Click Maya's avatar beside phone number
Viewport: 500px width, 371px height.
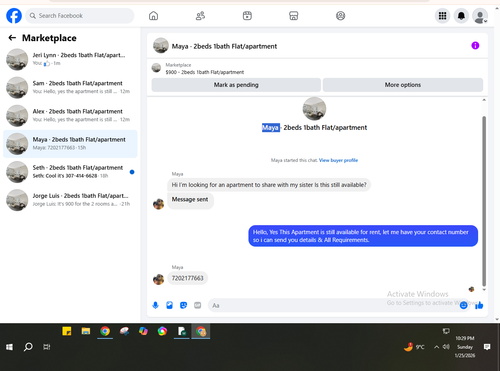[158, 279]
